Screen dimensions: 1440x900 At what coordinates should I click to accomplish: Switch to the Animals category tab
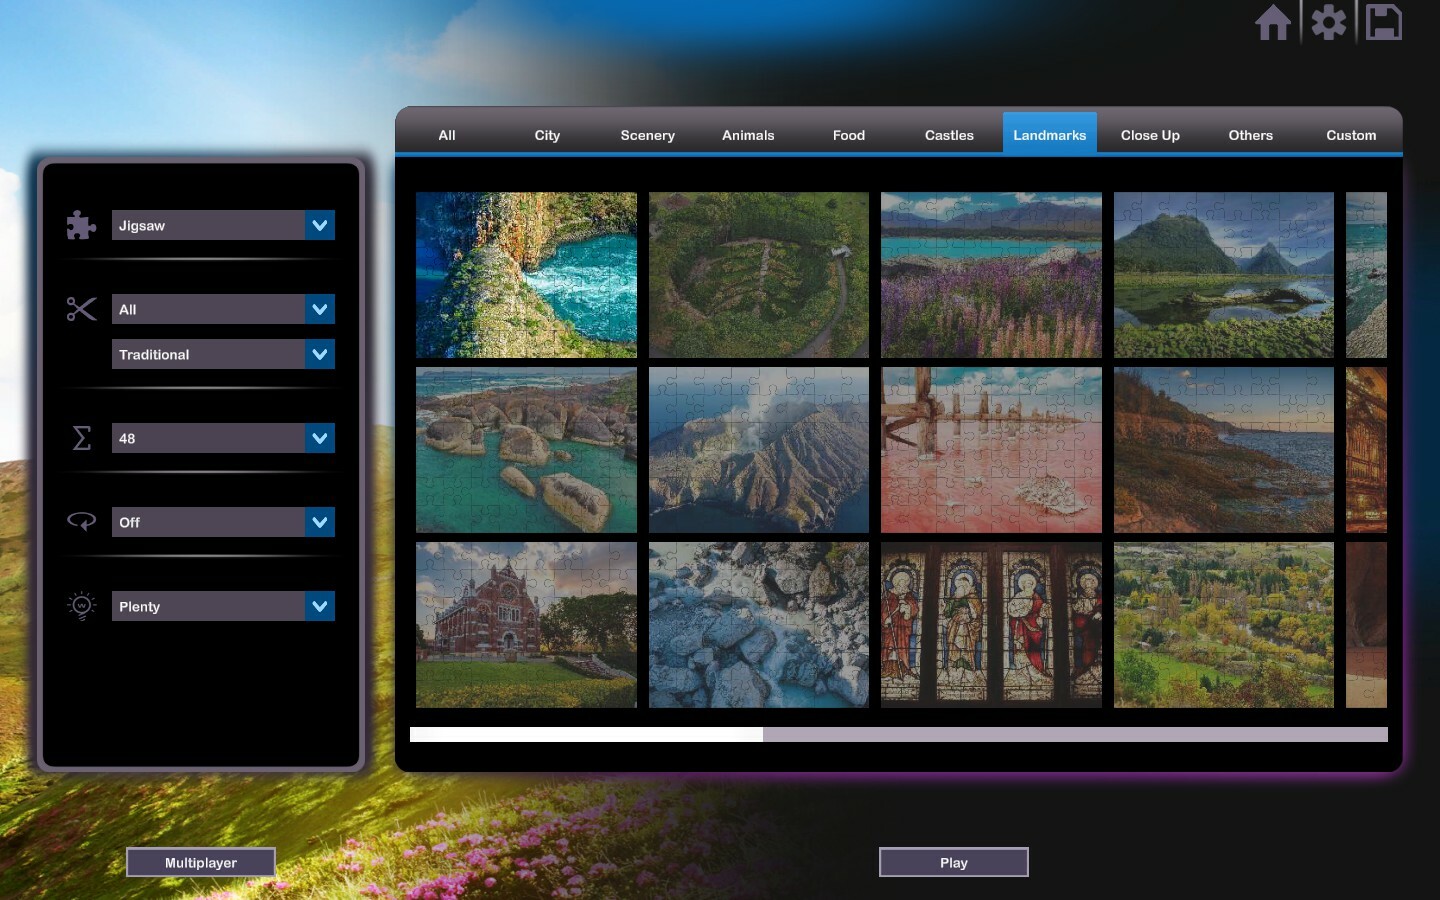click(748, 135)
